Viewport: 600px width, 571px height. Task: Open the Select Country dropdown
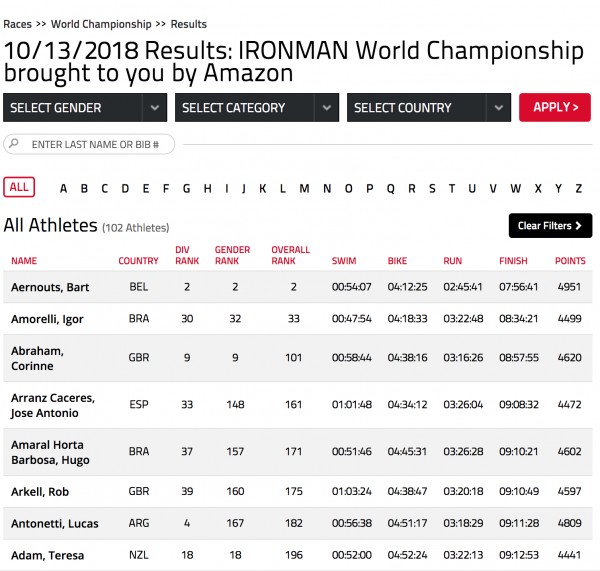pyautogui.click(x=429, y=108)
